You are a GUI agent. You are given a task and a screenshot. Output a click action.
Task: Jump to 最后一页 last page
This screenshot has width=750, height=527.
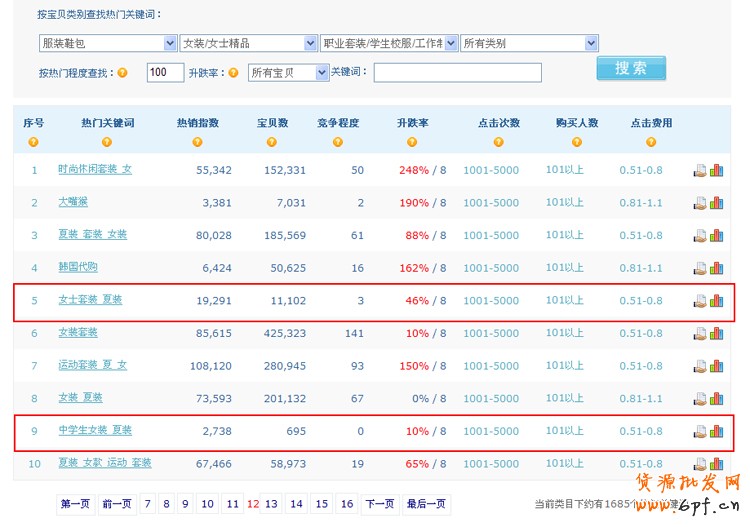(x=425, y=504)
